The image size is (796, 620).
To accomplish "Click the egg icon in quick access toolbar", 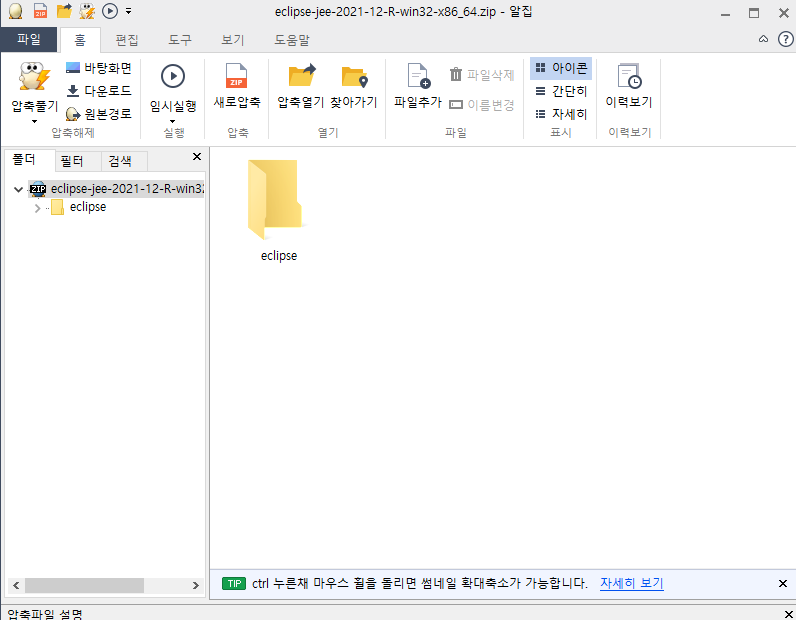I will point(15,11).
